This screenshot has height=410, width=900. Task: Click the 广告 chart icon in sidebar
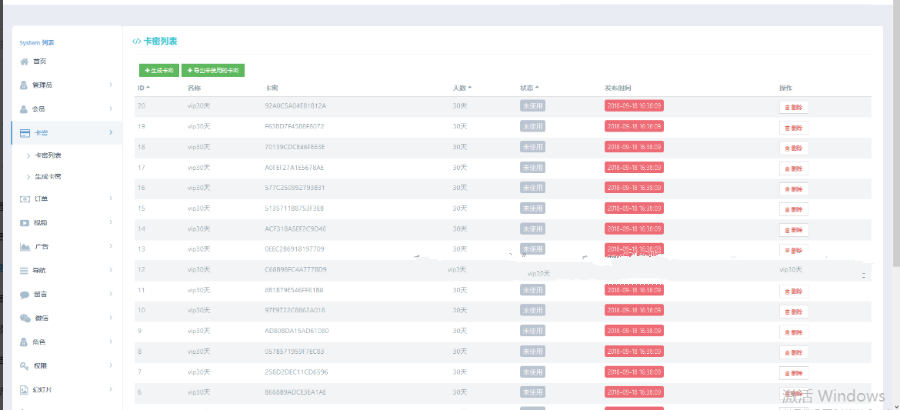click(25, 247)
